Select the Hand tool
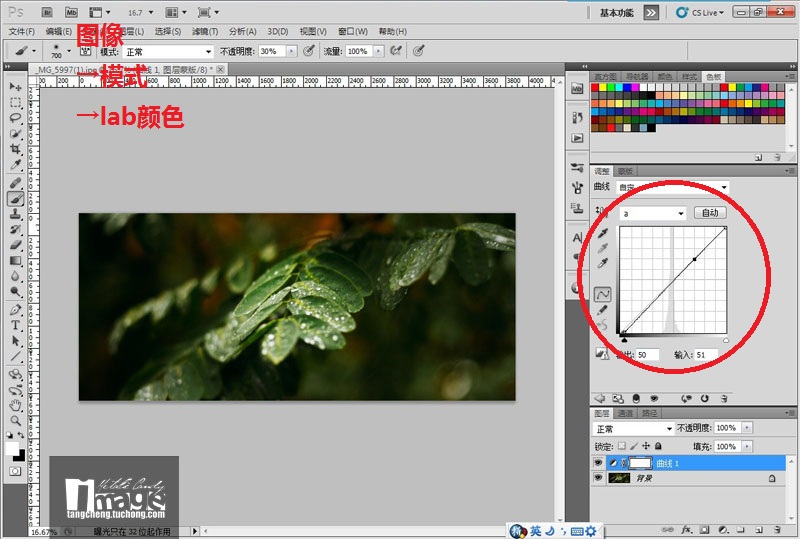This screenshot has width=800, height=539. (15, 405)
